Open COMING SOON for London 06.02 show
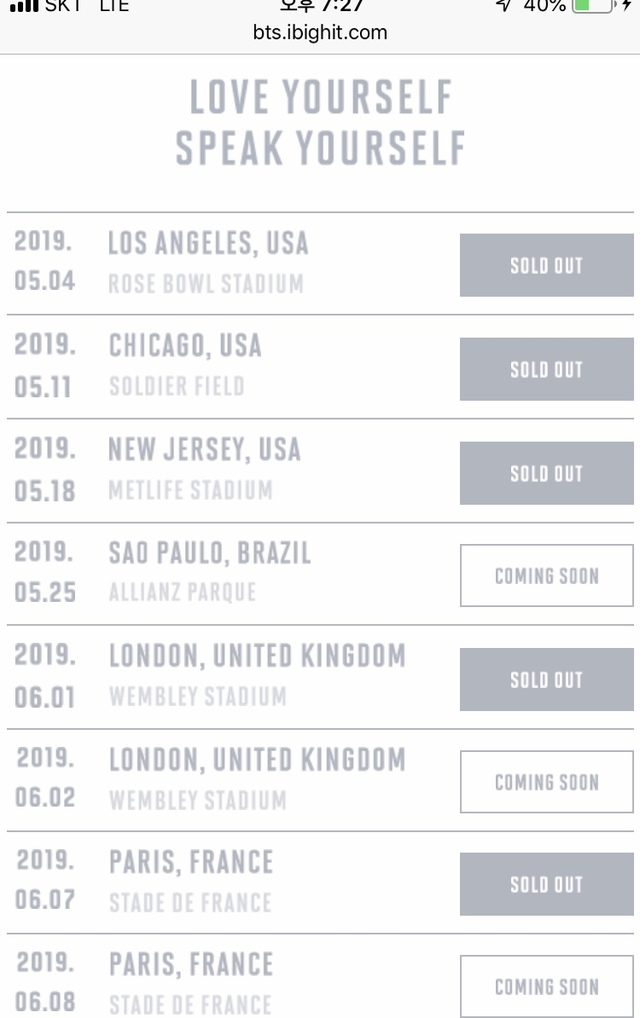This screenshot has height=1018, width=640. tap(546, 782)
